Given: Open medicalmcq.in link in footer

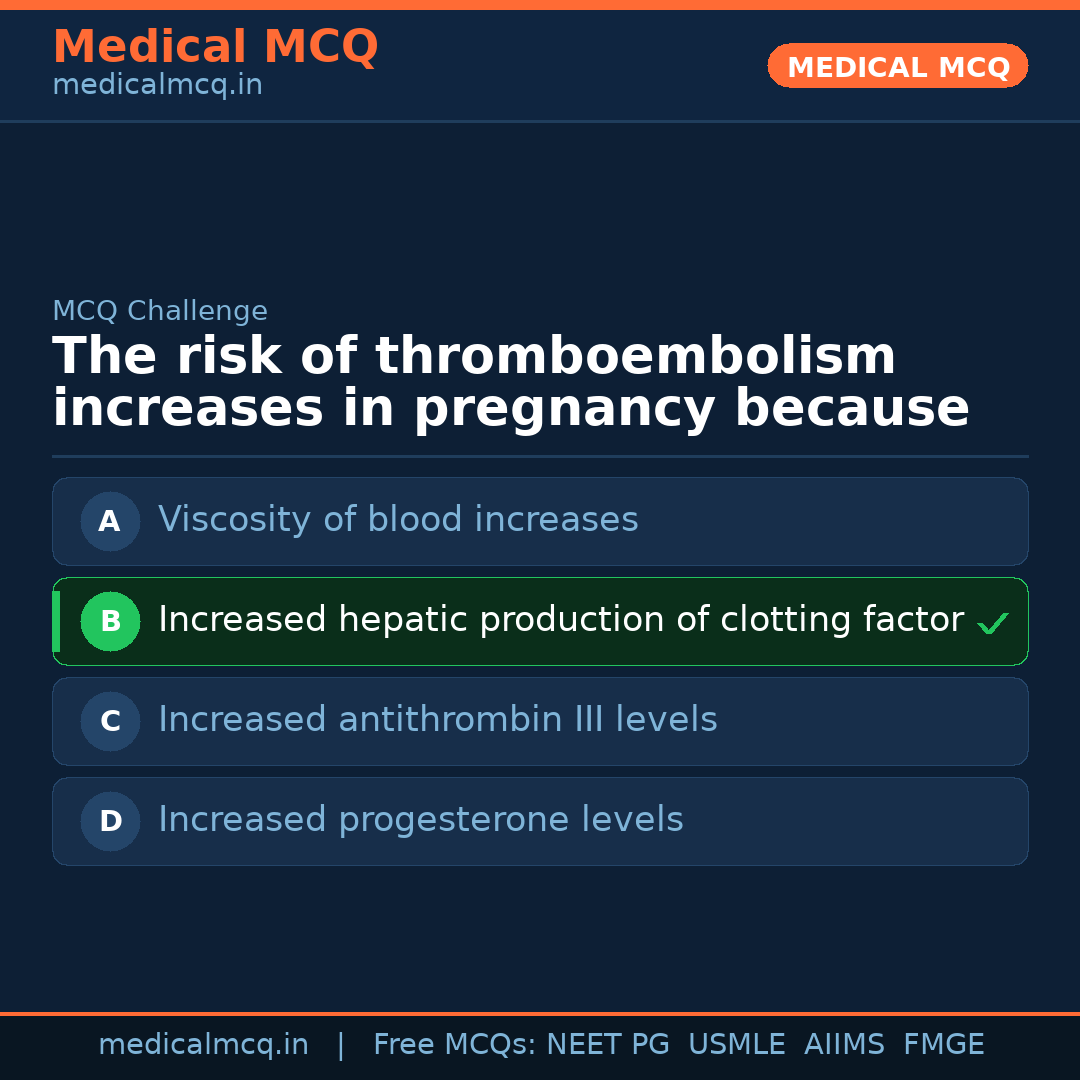Looking at the screenshot, I should click(x=203, y=1045).
